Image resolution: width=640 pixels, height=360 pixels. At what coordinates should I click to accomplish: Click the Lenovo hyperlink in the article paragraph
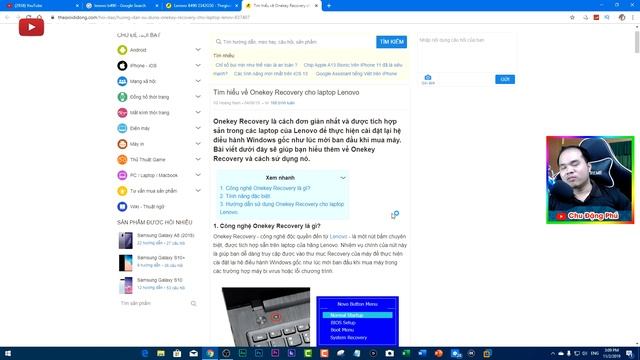pos(338,236)
